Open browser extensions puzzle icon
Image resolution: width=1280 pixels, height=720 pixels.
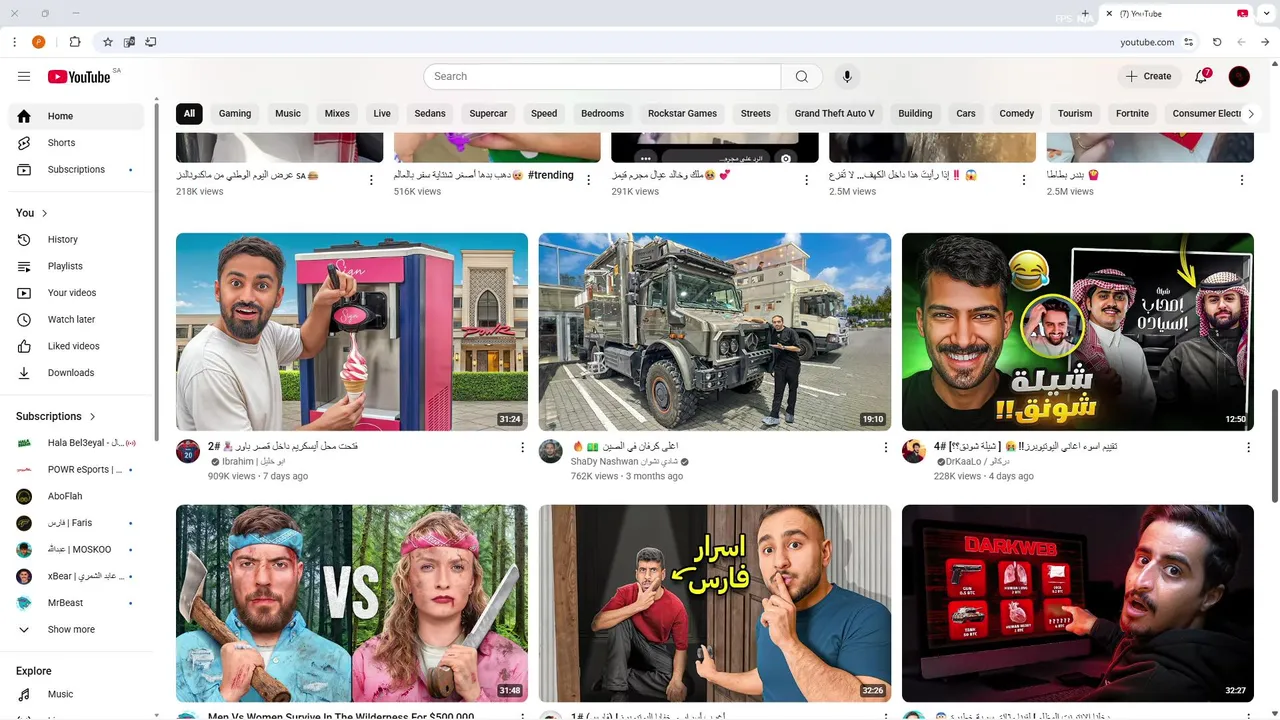click(x=75, y=42)
